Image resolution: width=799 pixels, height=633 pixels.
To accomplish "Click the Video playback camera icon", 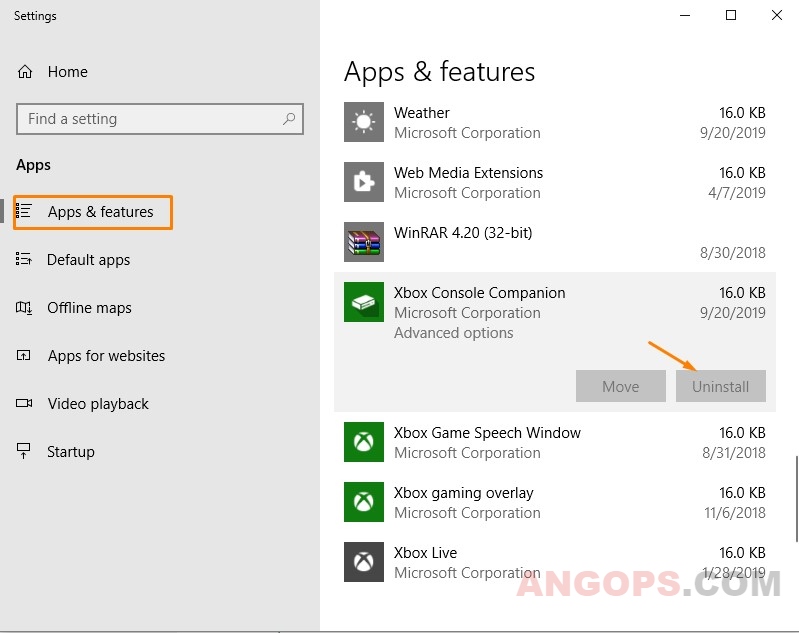I will [24, 403].
